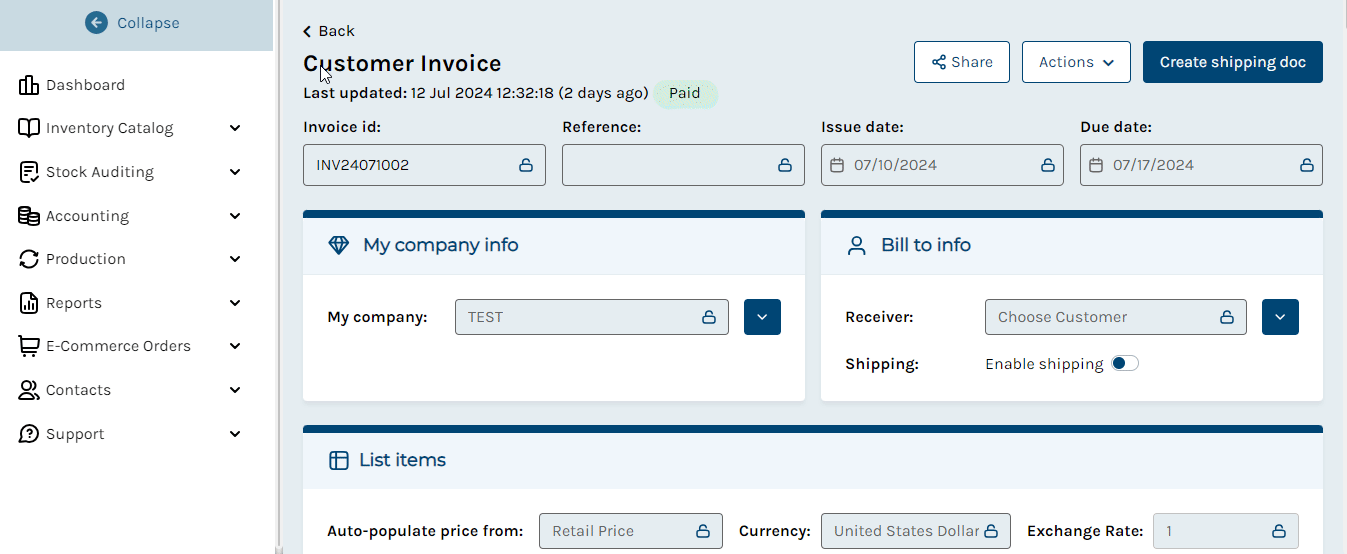Click the Reference input field
This screenshot has width=1347, height=554.
point(683,165)
